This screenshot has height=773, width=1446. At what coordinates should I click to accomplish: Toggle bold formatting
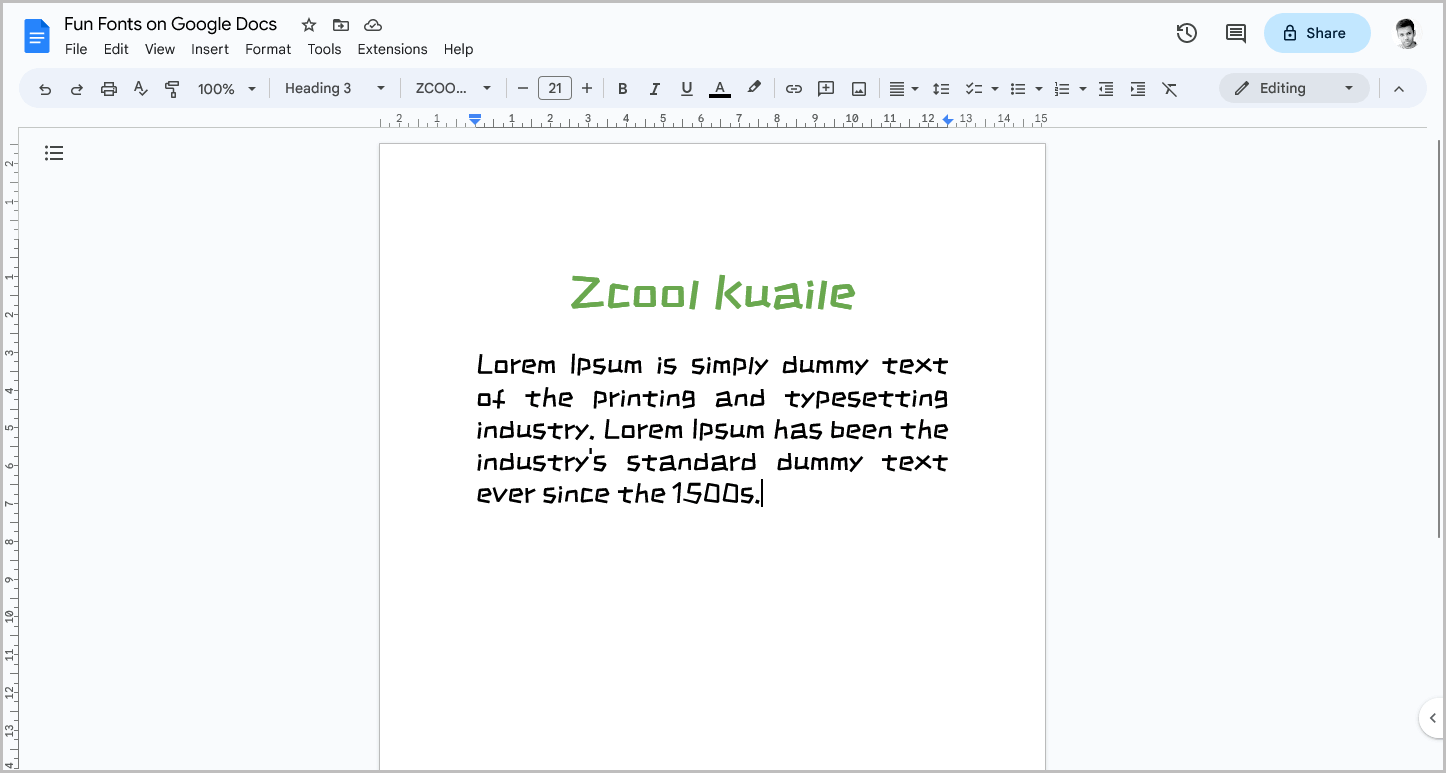(623, 88)
